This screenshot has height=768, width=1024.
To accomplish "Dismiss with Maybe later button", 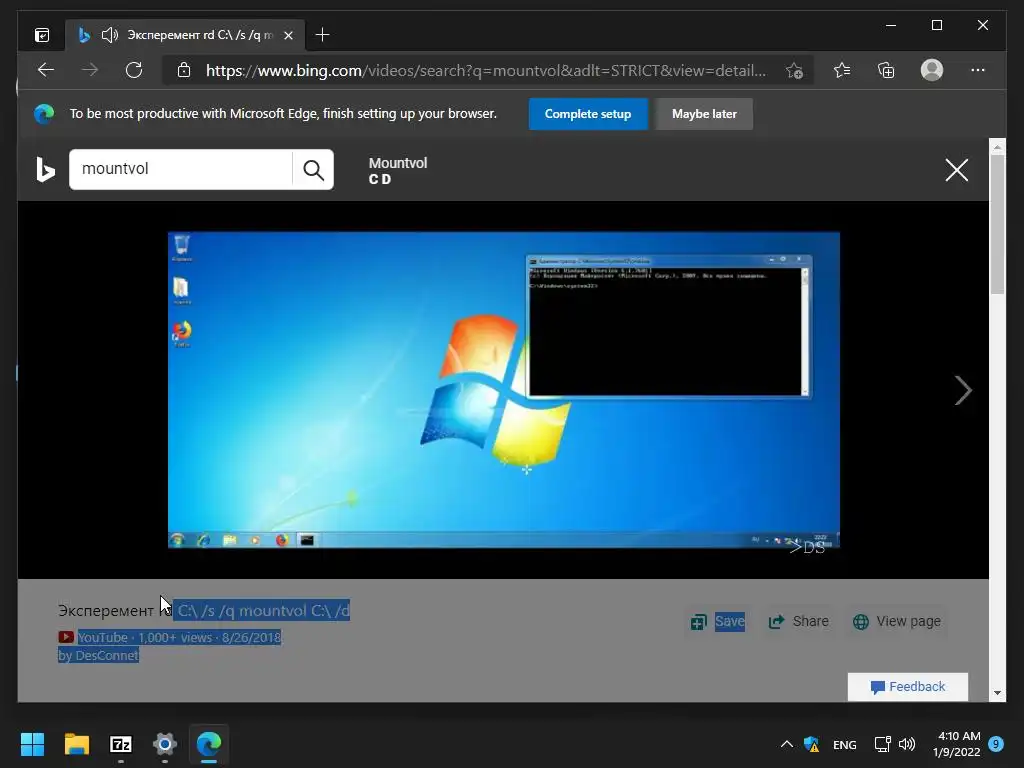I will pos(704,114).
